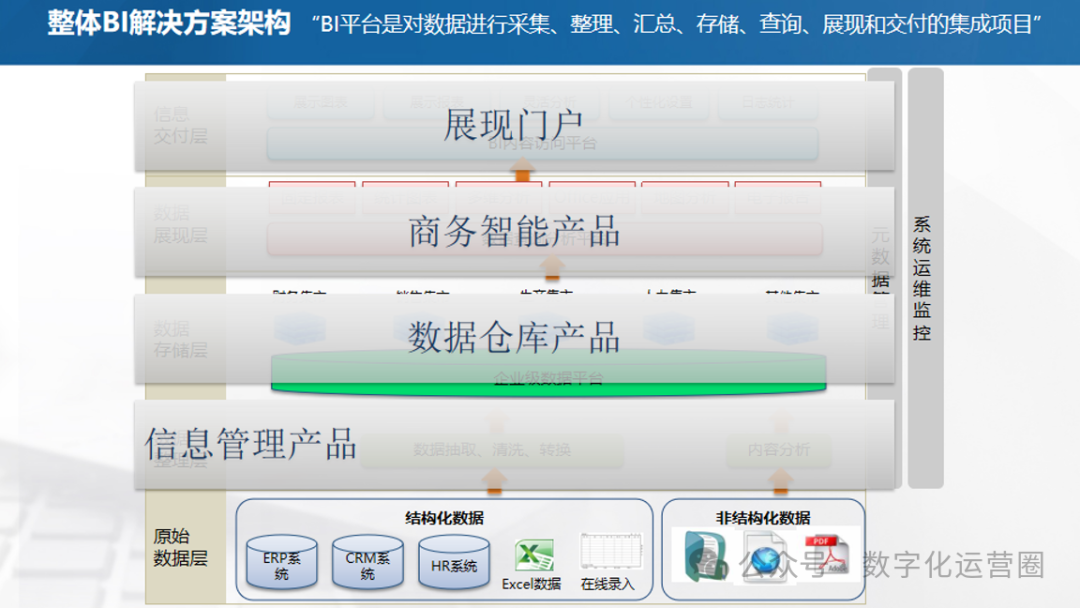Select the faded 数据存储层 label

point(180,339)
